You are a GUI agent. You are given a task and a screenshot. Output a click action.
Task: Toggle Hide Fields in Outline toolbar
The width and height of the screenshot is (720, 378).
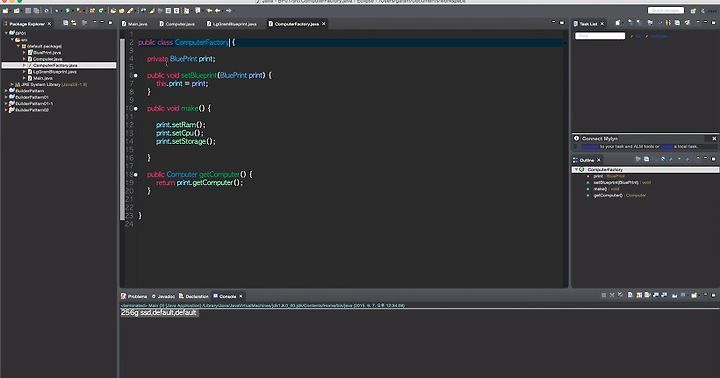point(663,159)
